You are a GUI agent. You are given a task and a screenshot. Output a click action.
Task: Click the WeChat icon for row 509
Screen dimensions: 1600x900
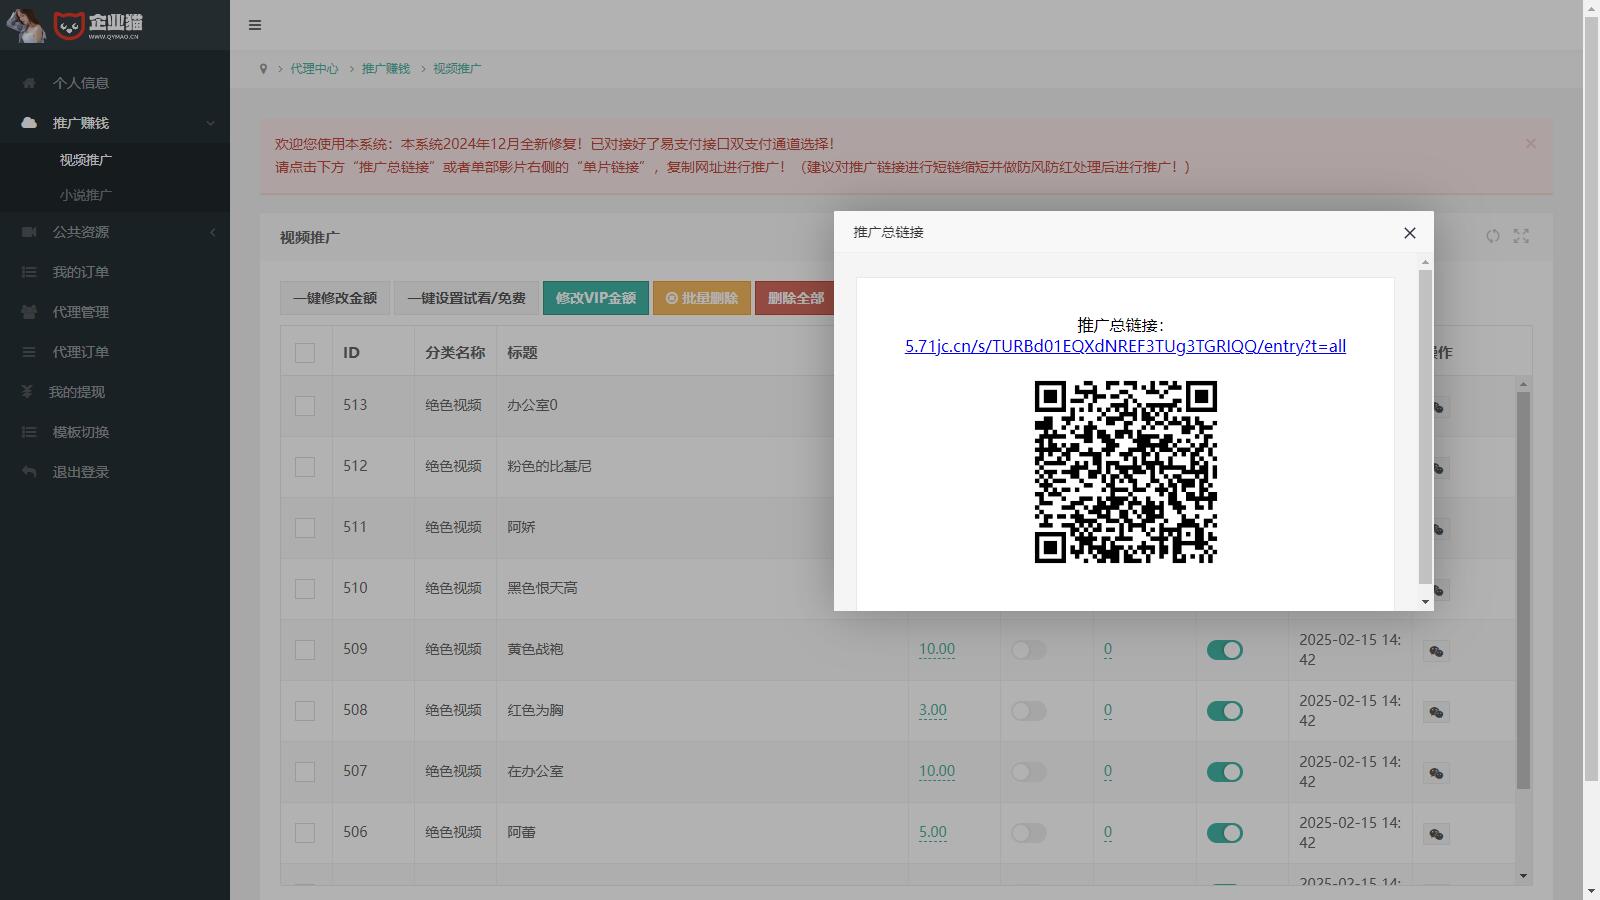point(1436,652)
